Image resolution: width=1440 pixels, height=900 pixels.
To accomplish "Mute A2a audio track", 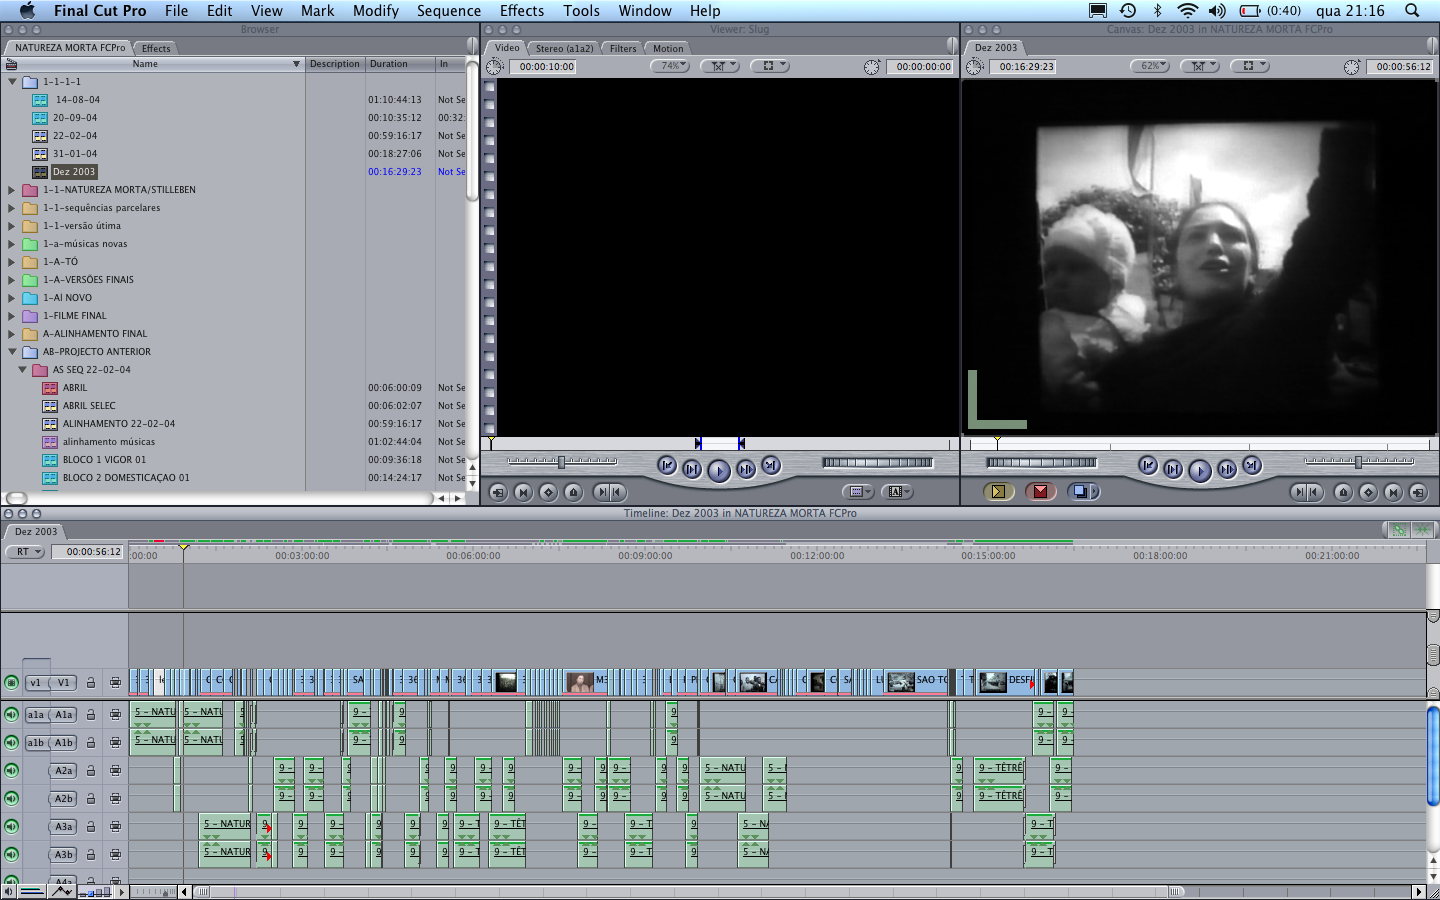I will tap(11, 770).
